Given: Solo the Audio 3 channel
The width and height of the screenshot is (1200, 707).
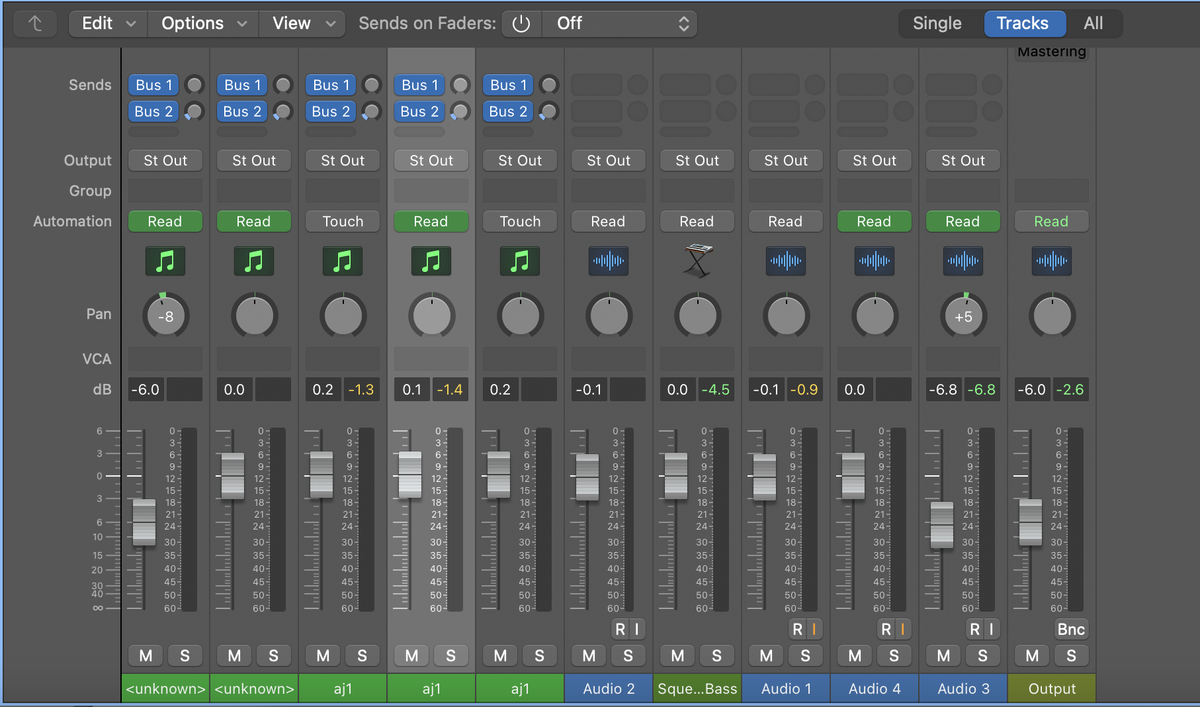Looking at the screenshot, I should click(x=982, y=656).
